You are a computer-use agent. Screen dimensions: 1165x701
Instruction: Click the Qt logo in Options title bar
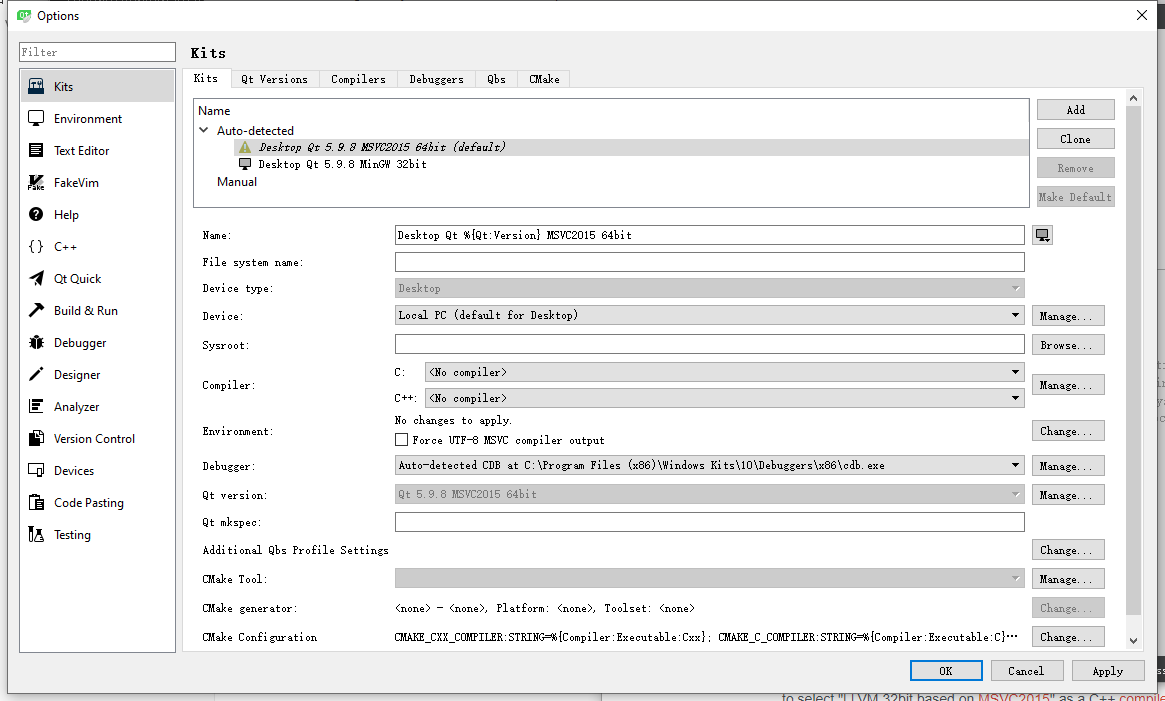[24, 15]
